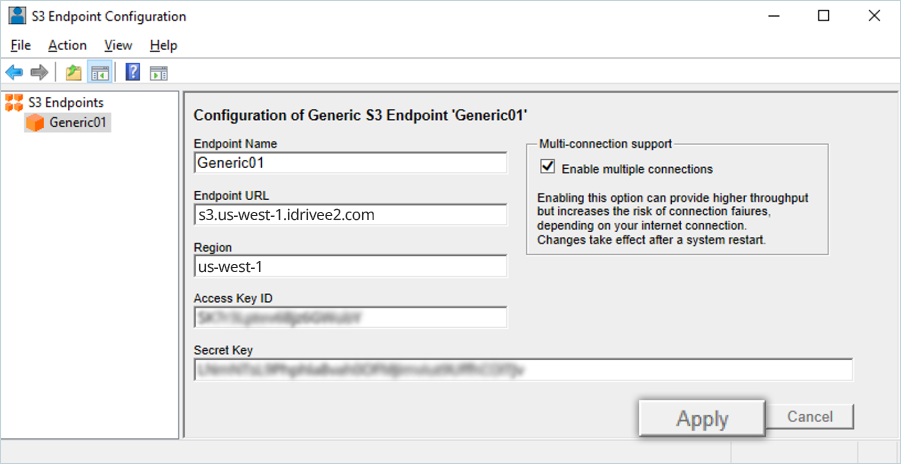The image size is (901, 464).
Task: Click the grey Forward arrow icon
Action: (x=39, y=72)
